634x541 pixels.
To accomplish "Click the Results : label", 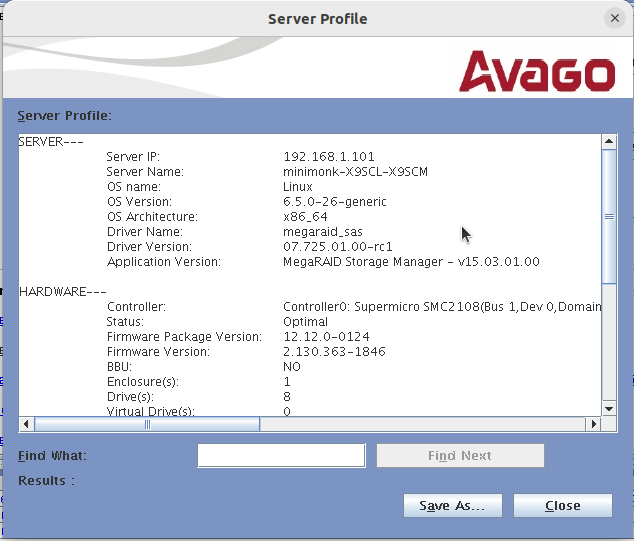I will 46,481.
